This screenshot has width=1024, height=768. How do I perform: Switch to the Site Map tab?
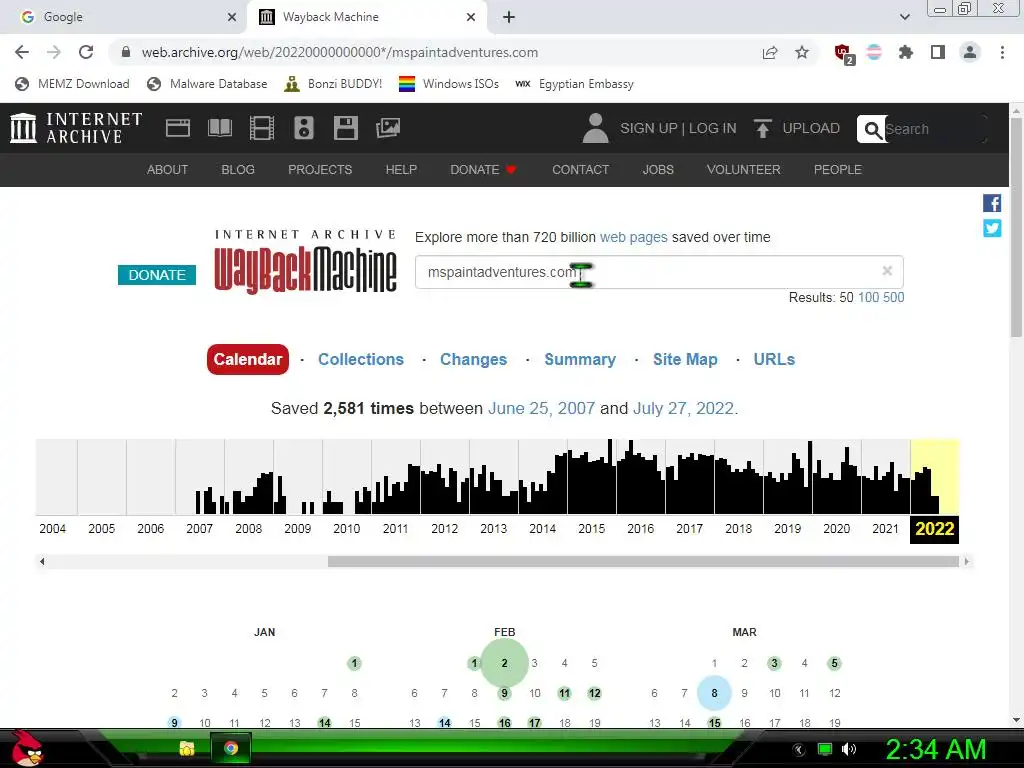[x=685, y=359]
